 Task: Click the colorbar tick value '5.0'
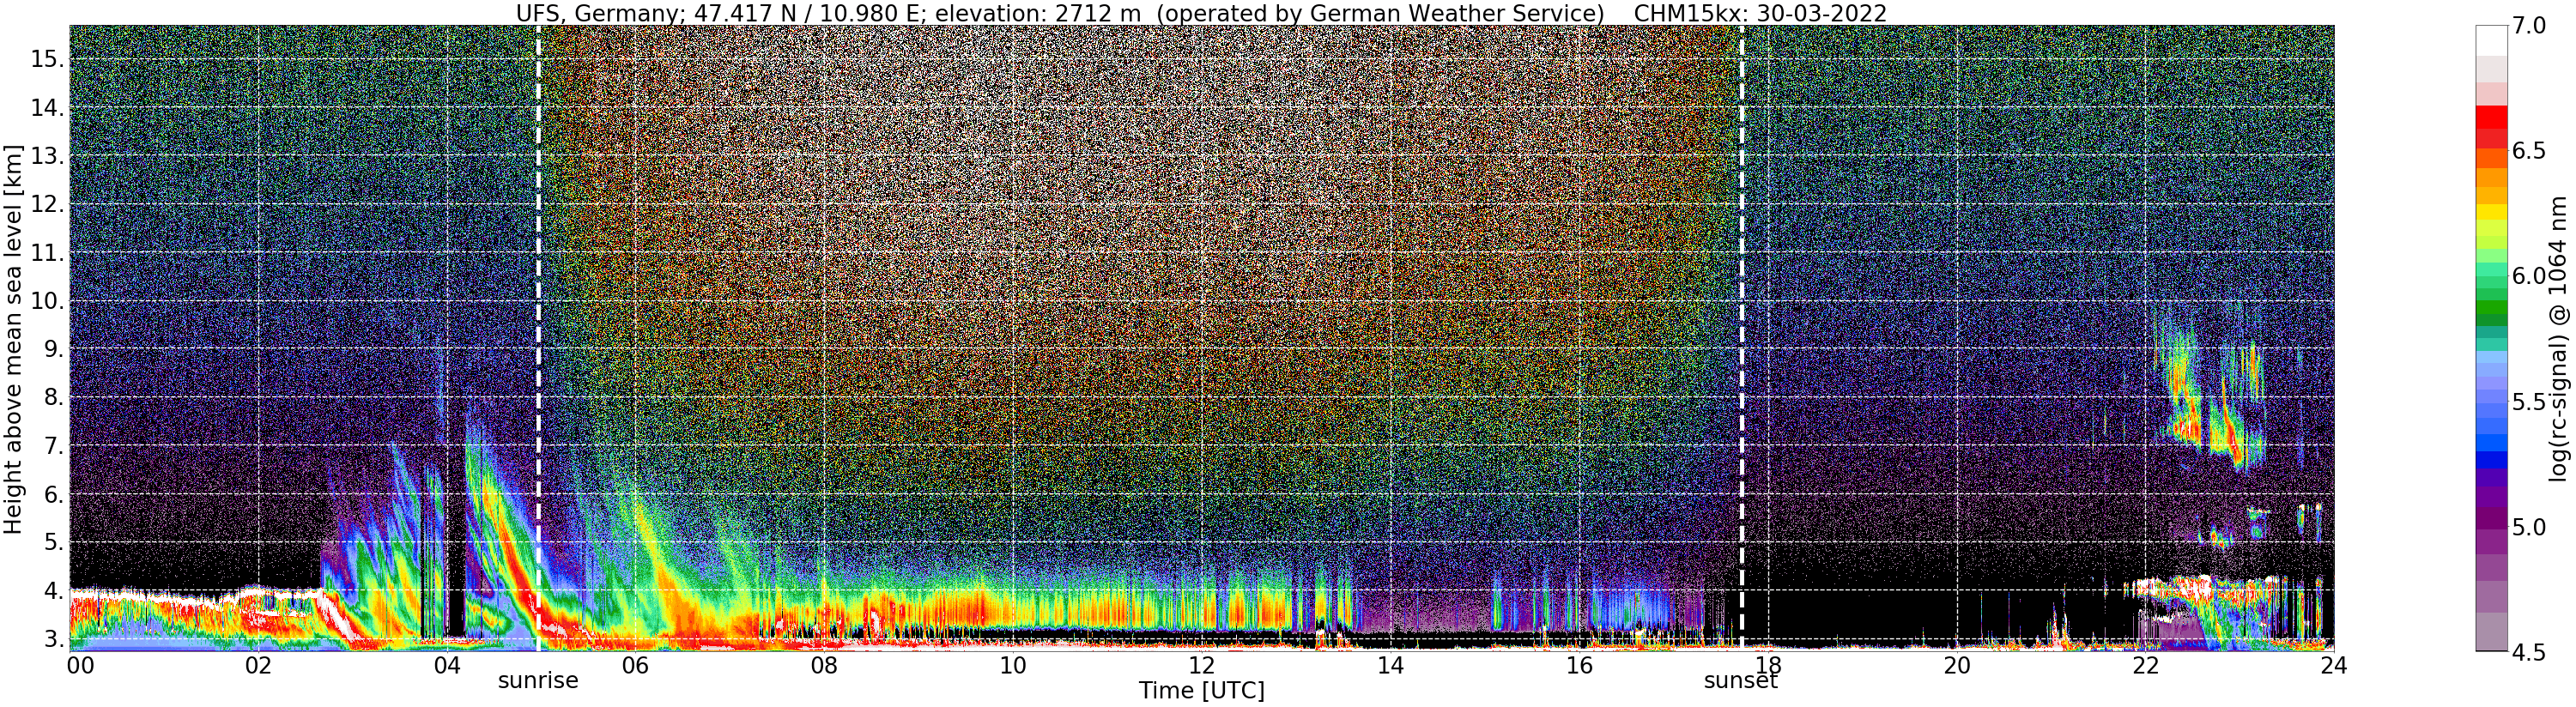click(2528, 527)
